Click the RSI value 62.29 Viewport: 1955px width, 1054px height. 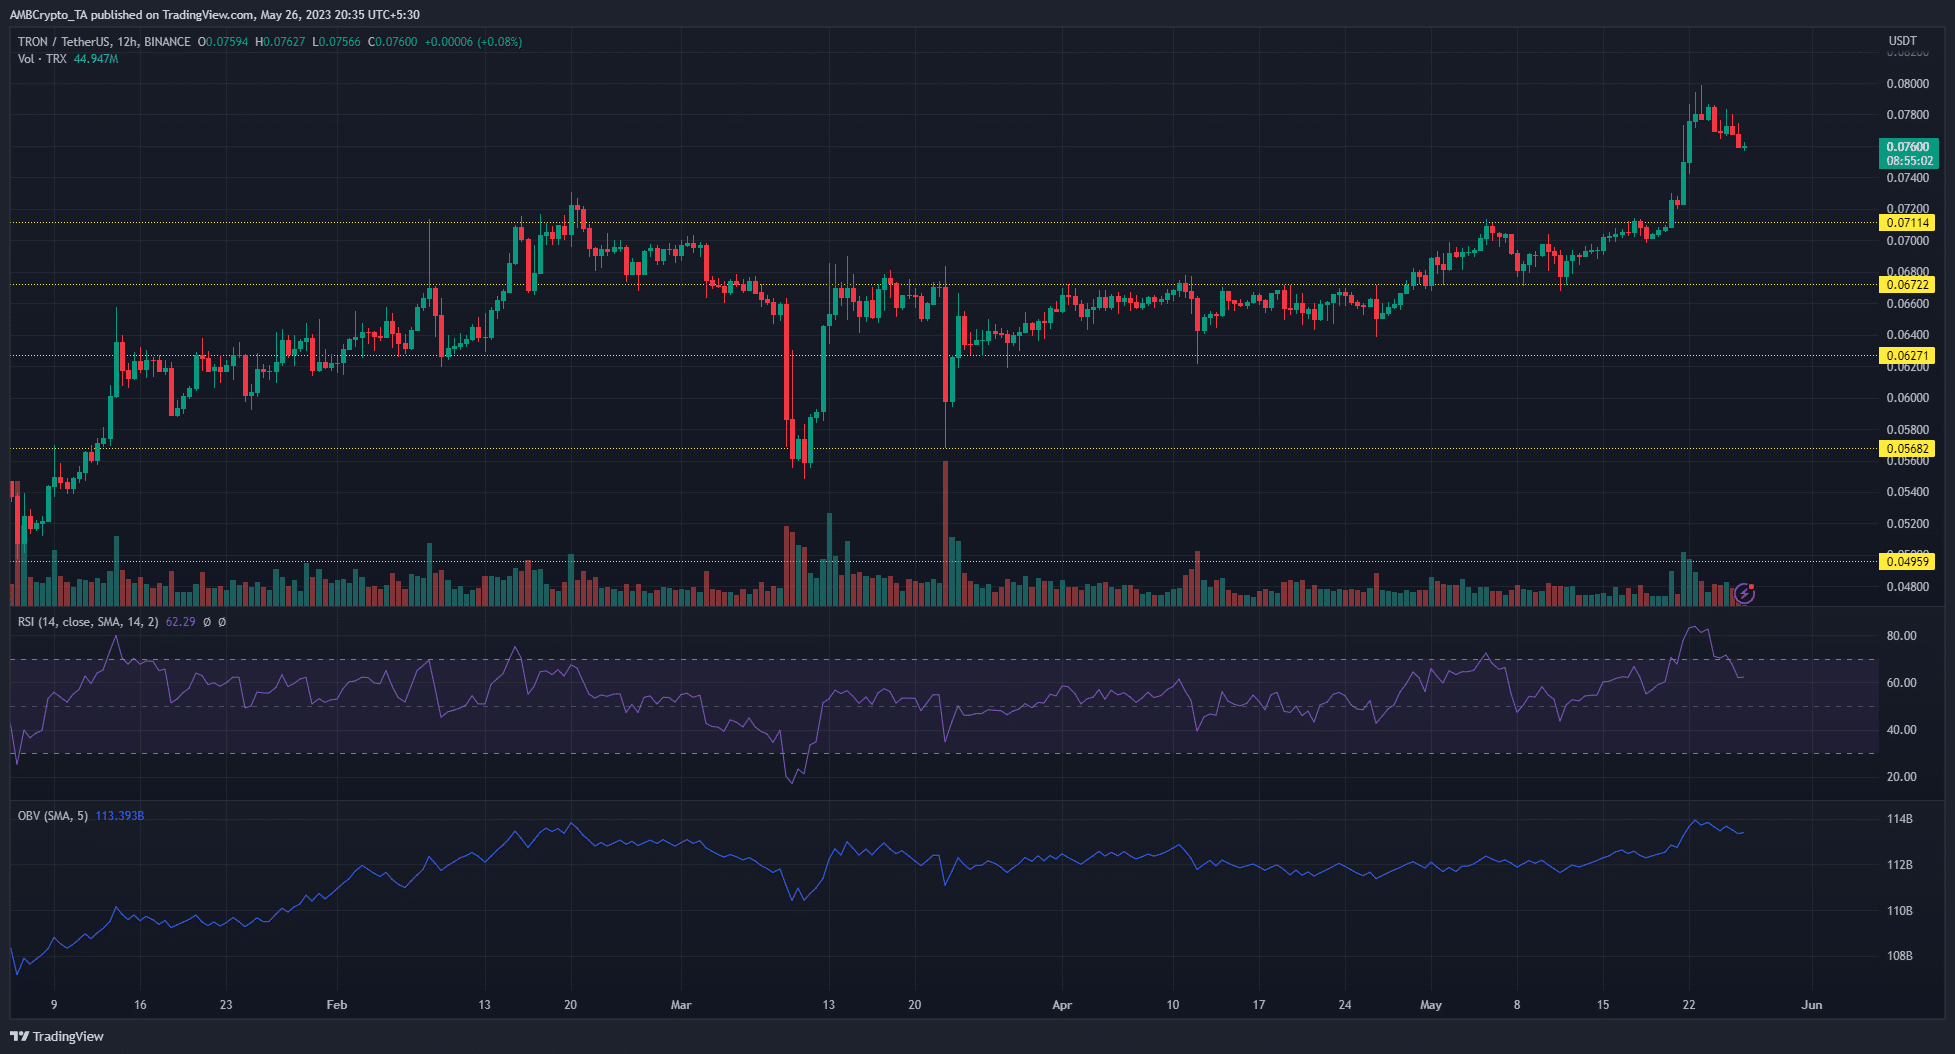(x=180, y=622)
